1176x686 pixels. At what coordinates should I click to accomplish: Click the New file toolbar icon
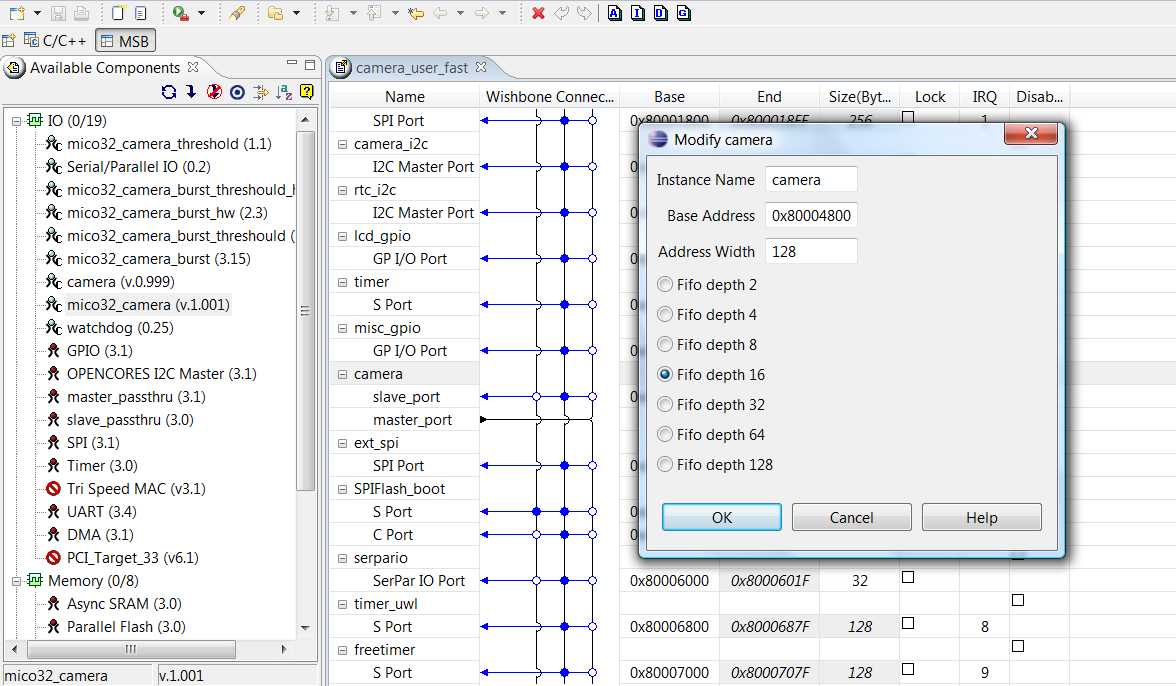(16, 13)
